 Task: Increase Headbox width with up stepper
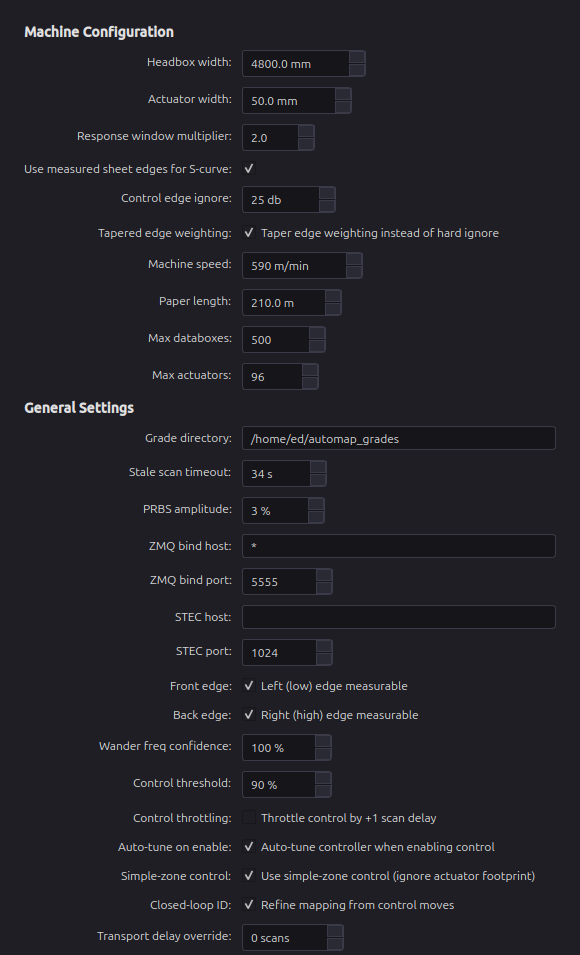[x=357, y=57]
